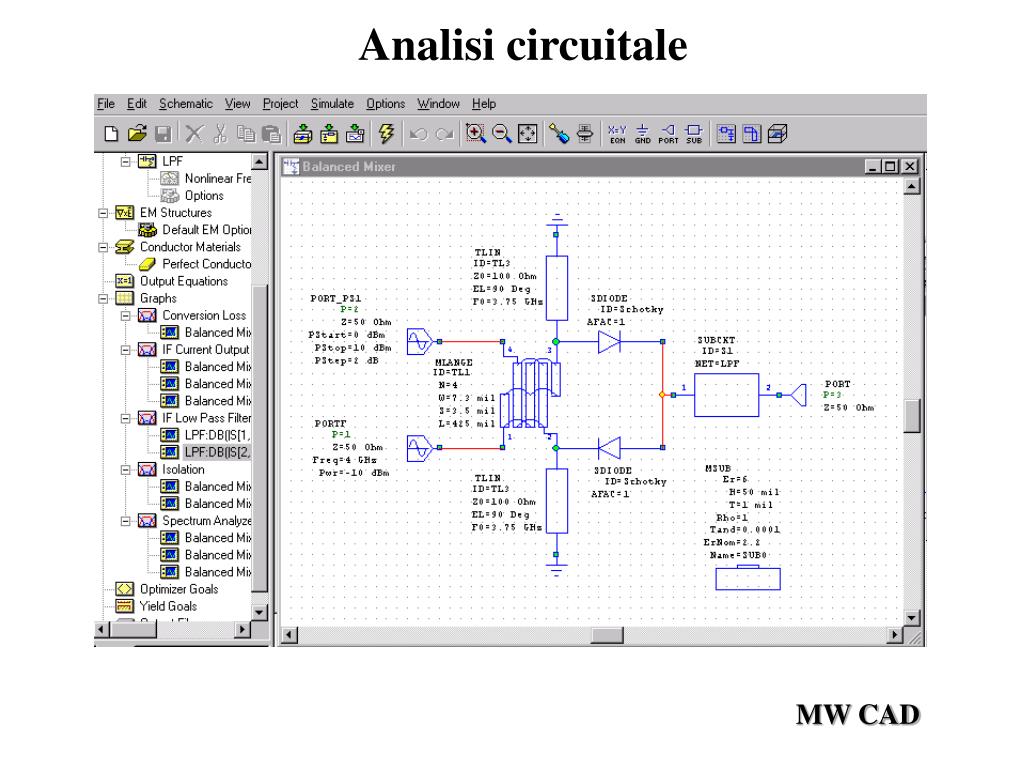Click the project tree horizontal scroll-right arrow
This screenshot has height=768, width=1024.
242,630
